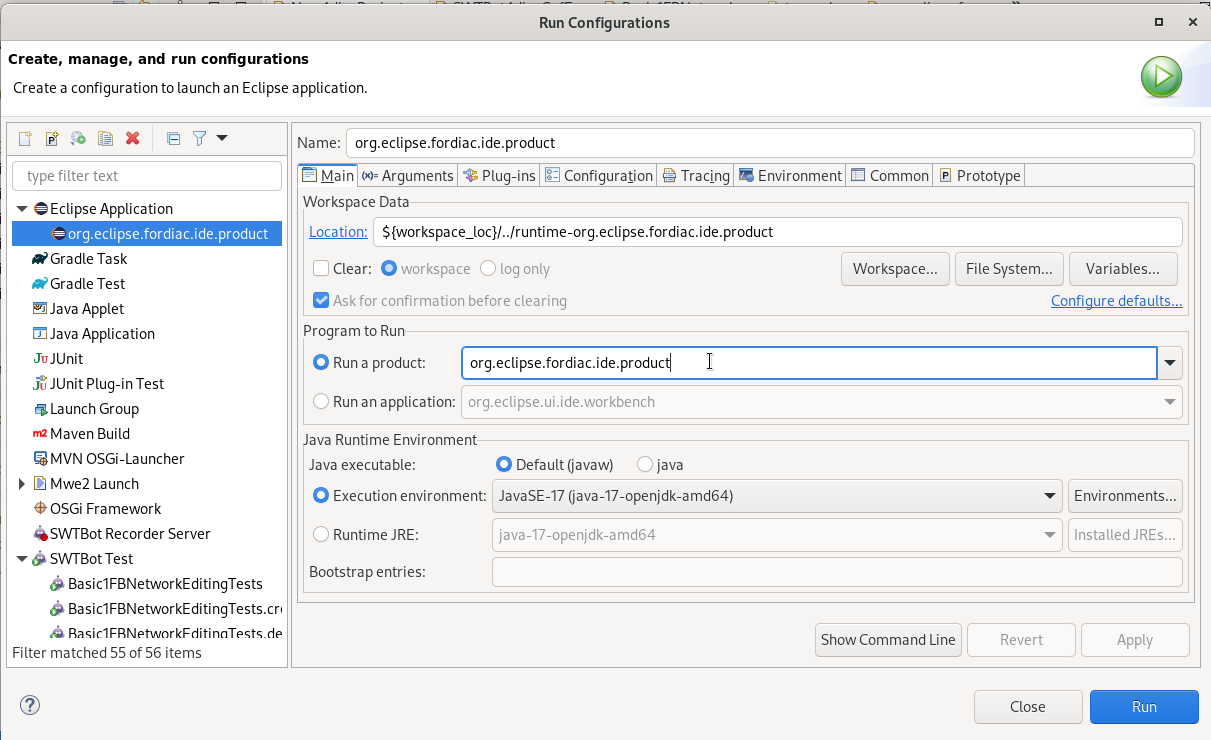Choose the java executable radio option
1211x740 pixels.
coord(644,464)
